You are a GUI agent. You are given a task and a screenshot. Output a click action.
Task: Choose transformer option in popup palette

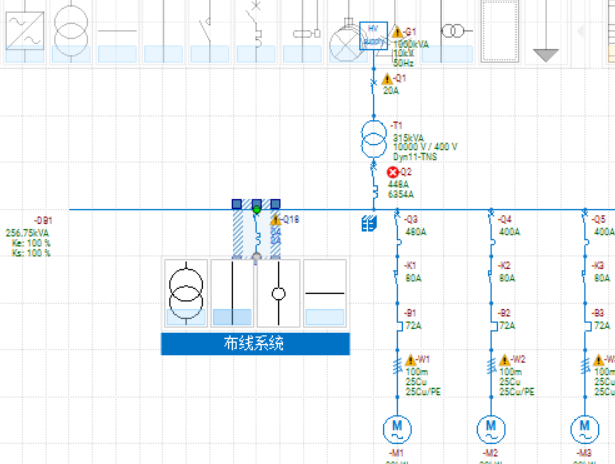click(186, 293)
